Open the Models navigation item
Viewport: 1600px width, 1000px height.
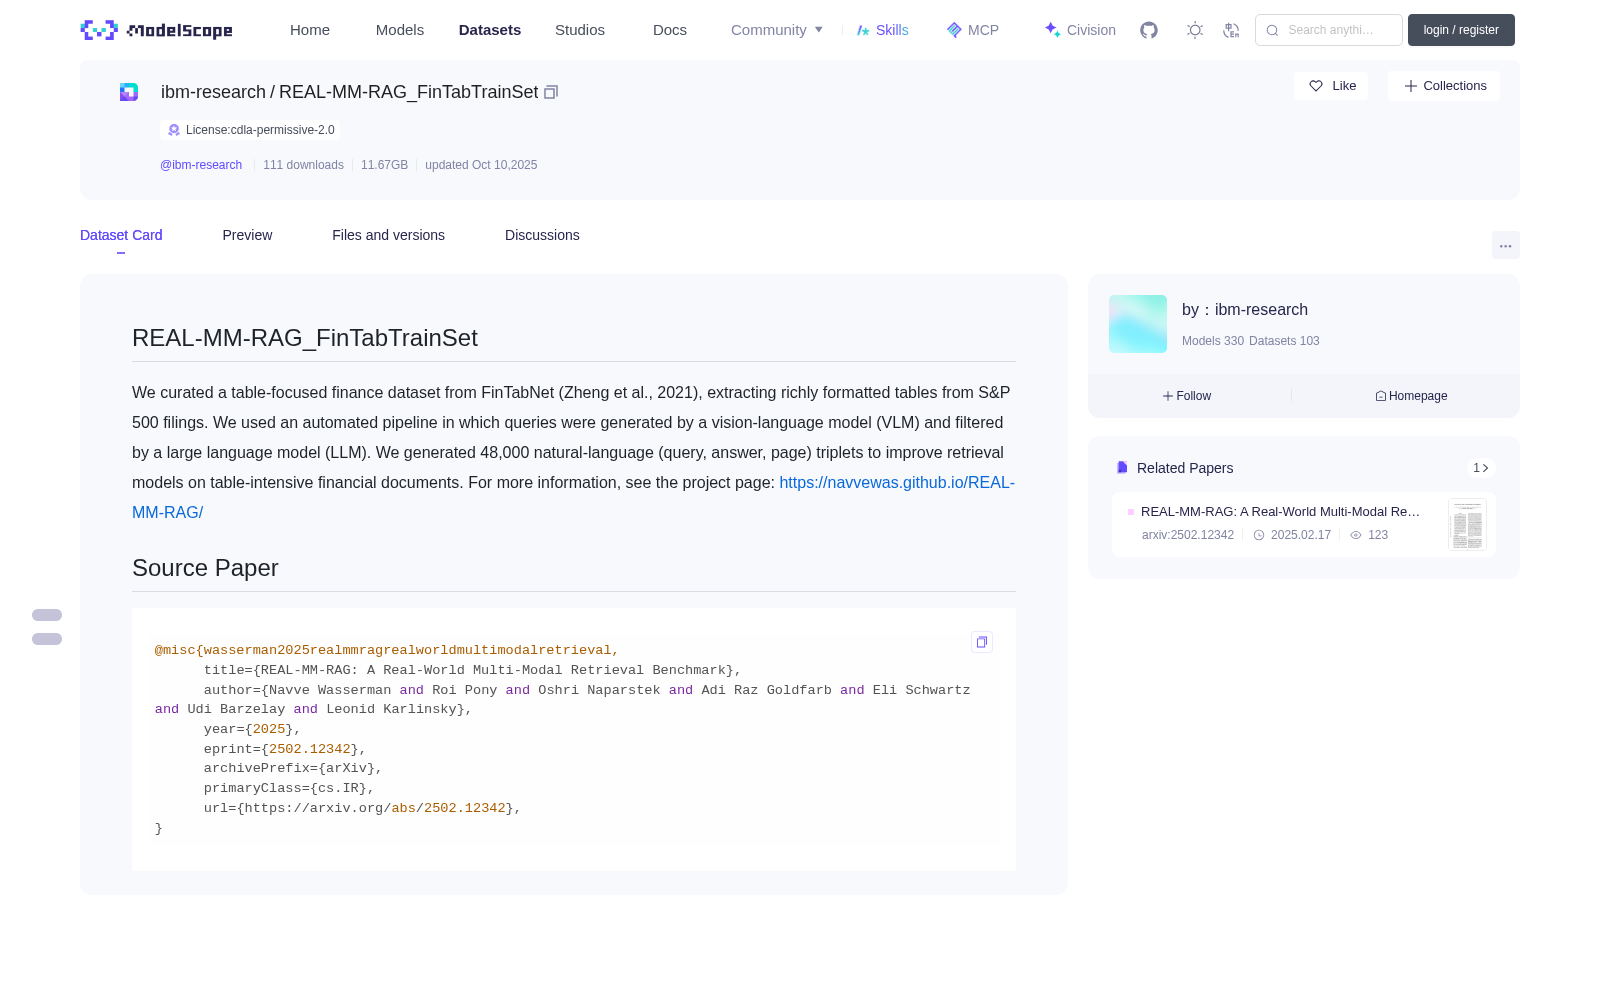coord(400,30)
